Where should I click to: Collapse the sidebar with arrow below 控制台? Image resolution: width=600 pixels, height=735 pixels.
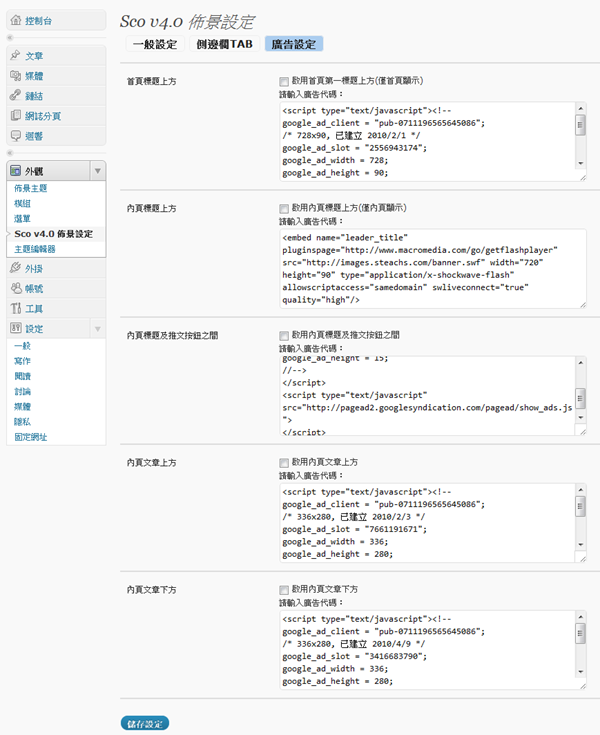coord(10,38)
